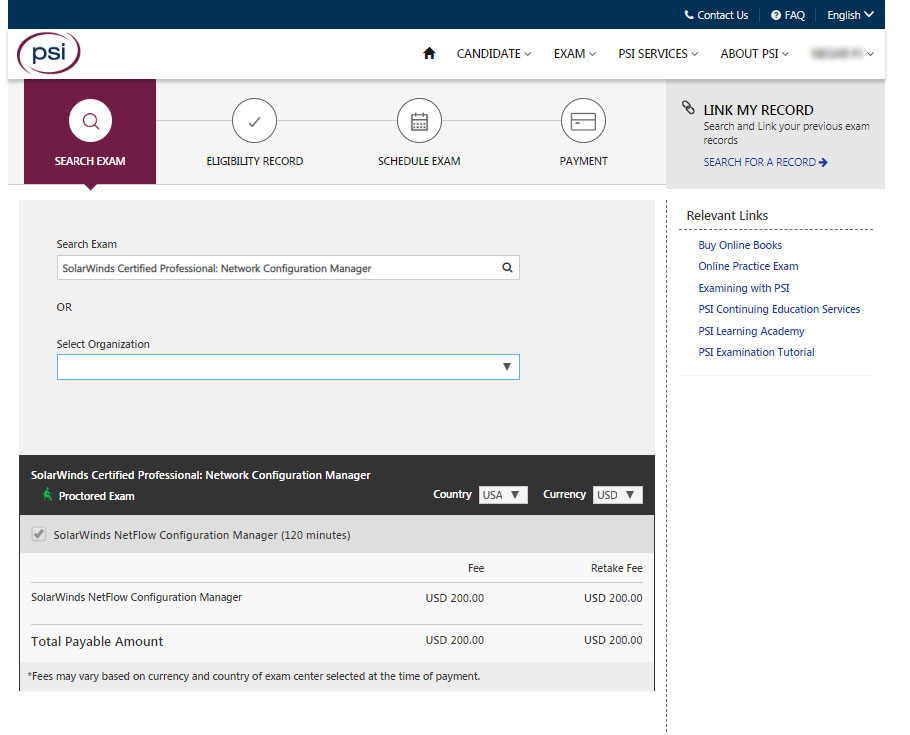The height and width of the screenshot is (735, 910).
Task: Open the Schedule Exam calendar step icon
Action: click(x=419, y=121)
